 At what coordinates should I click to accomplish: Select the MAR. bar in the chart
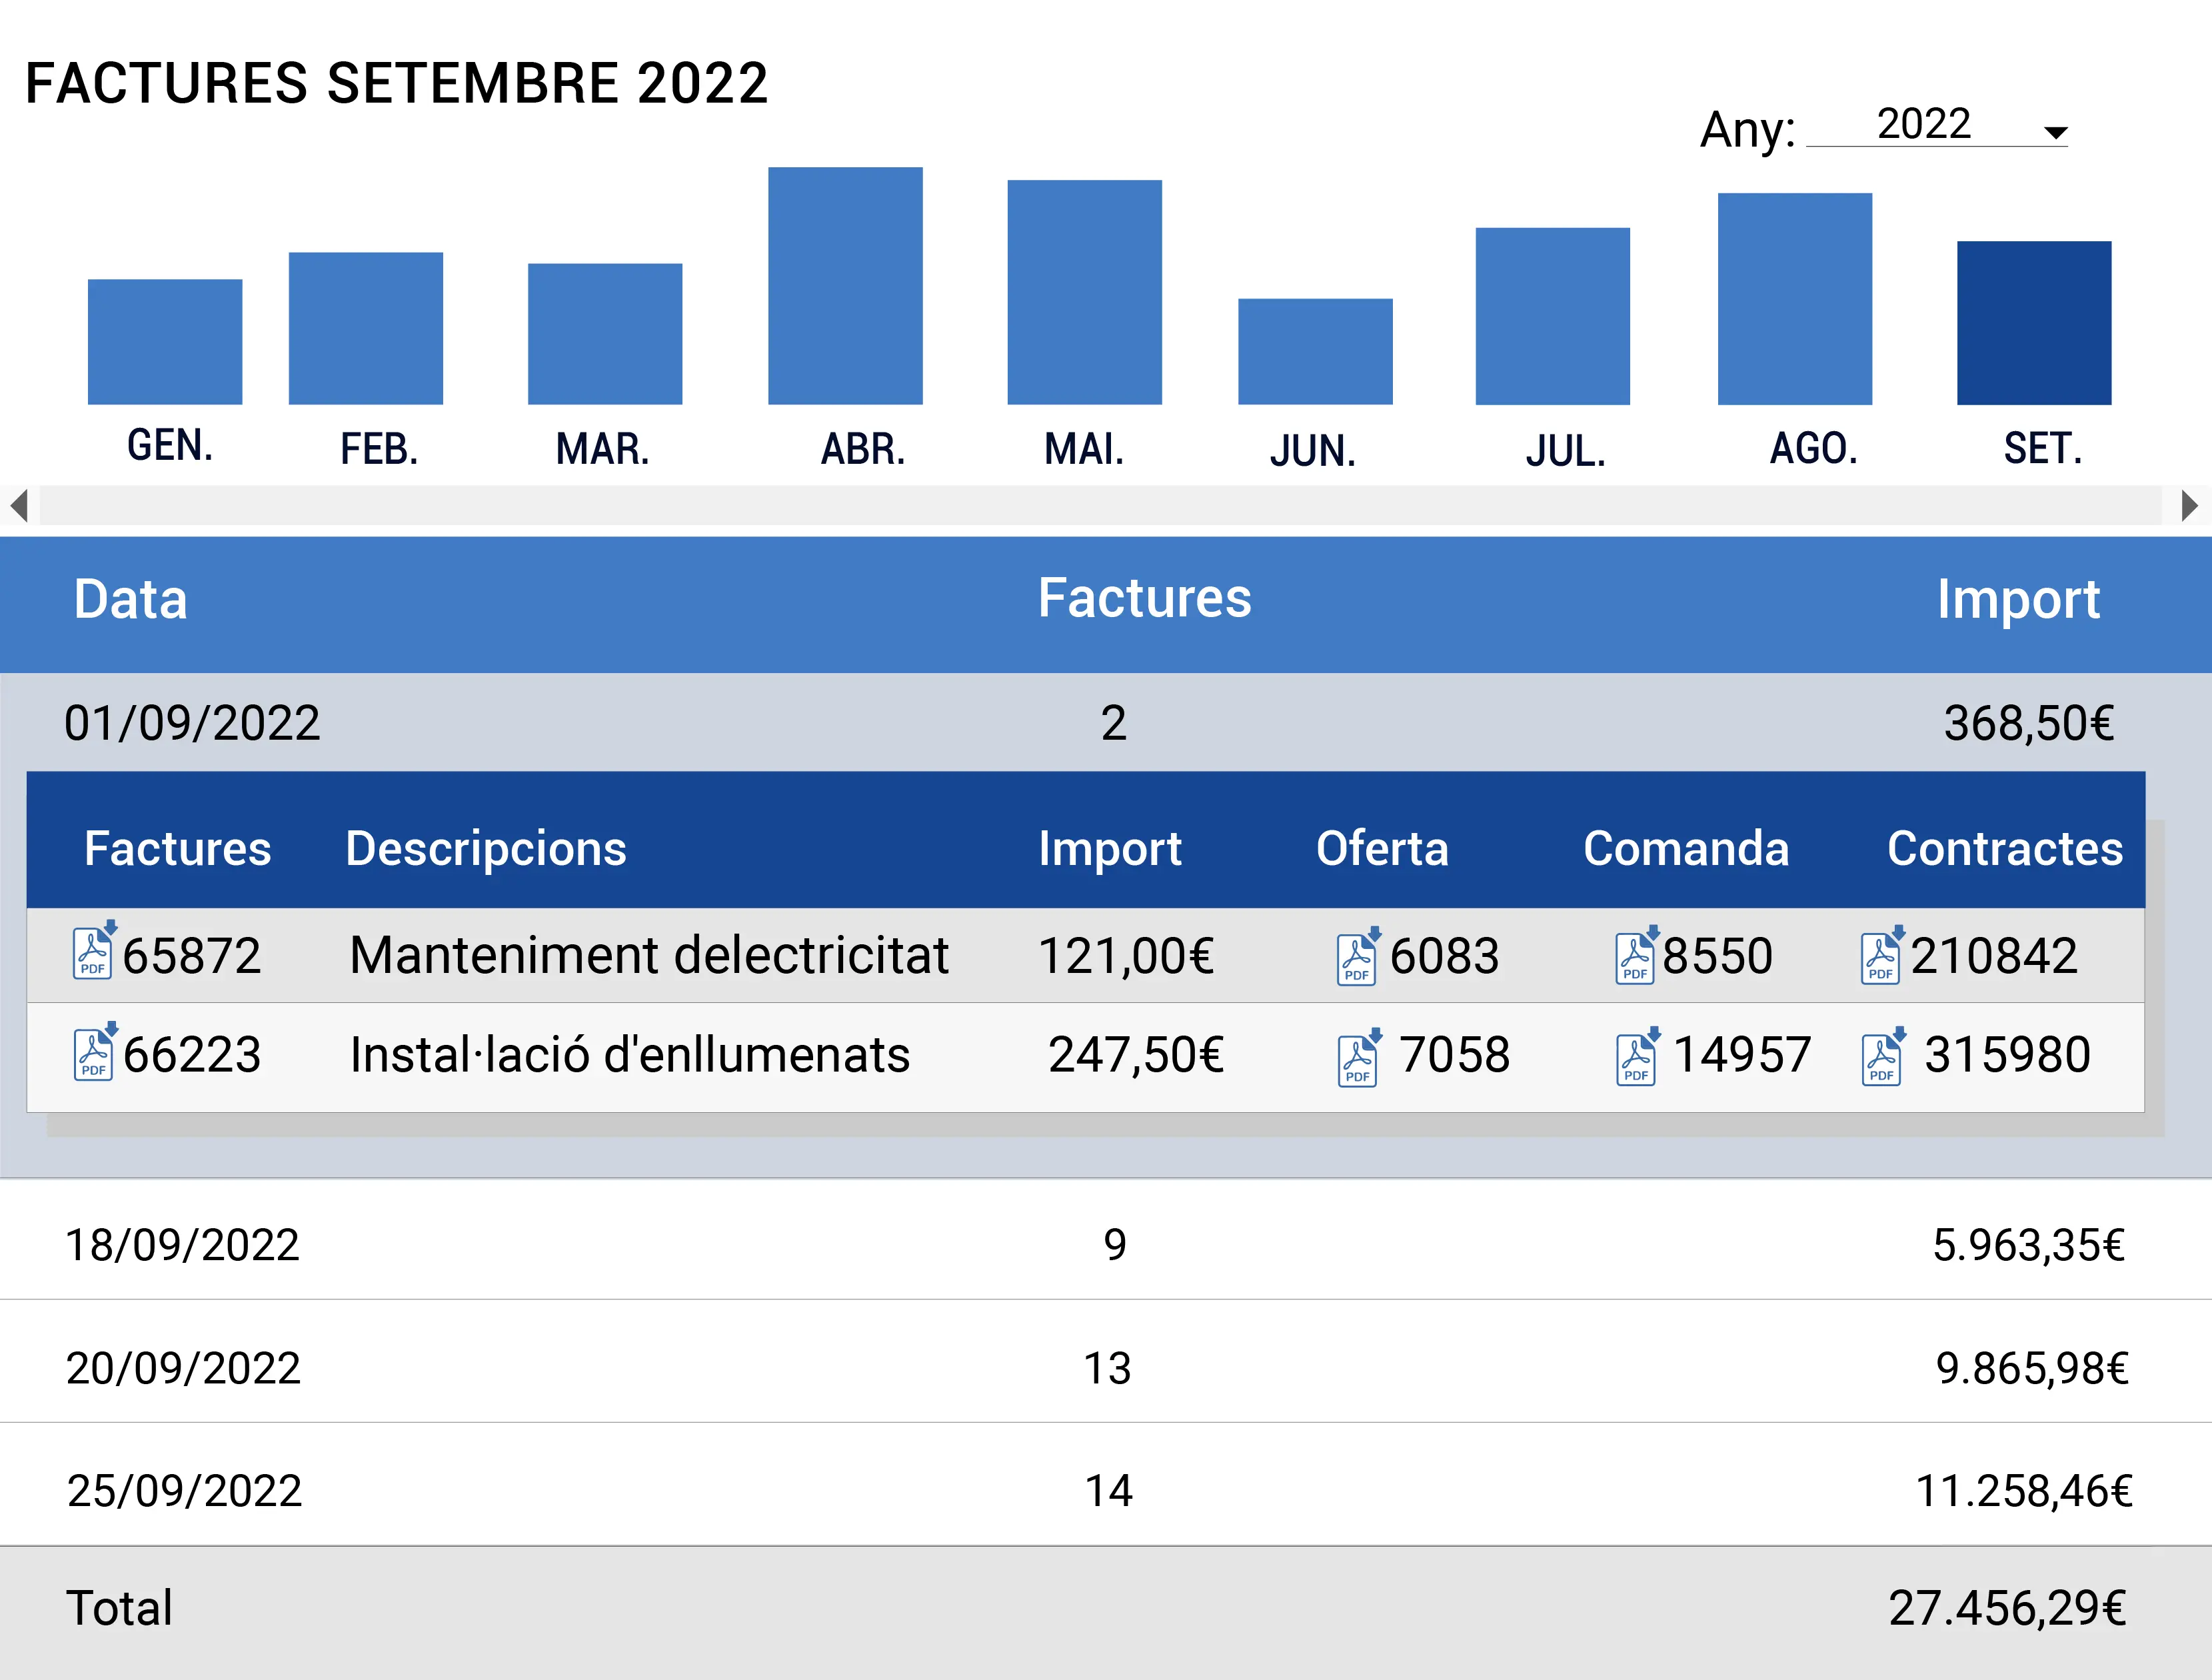pyautogui.click(x=605, y=334)
